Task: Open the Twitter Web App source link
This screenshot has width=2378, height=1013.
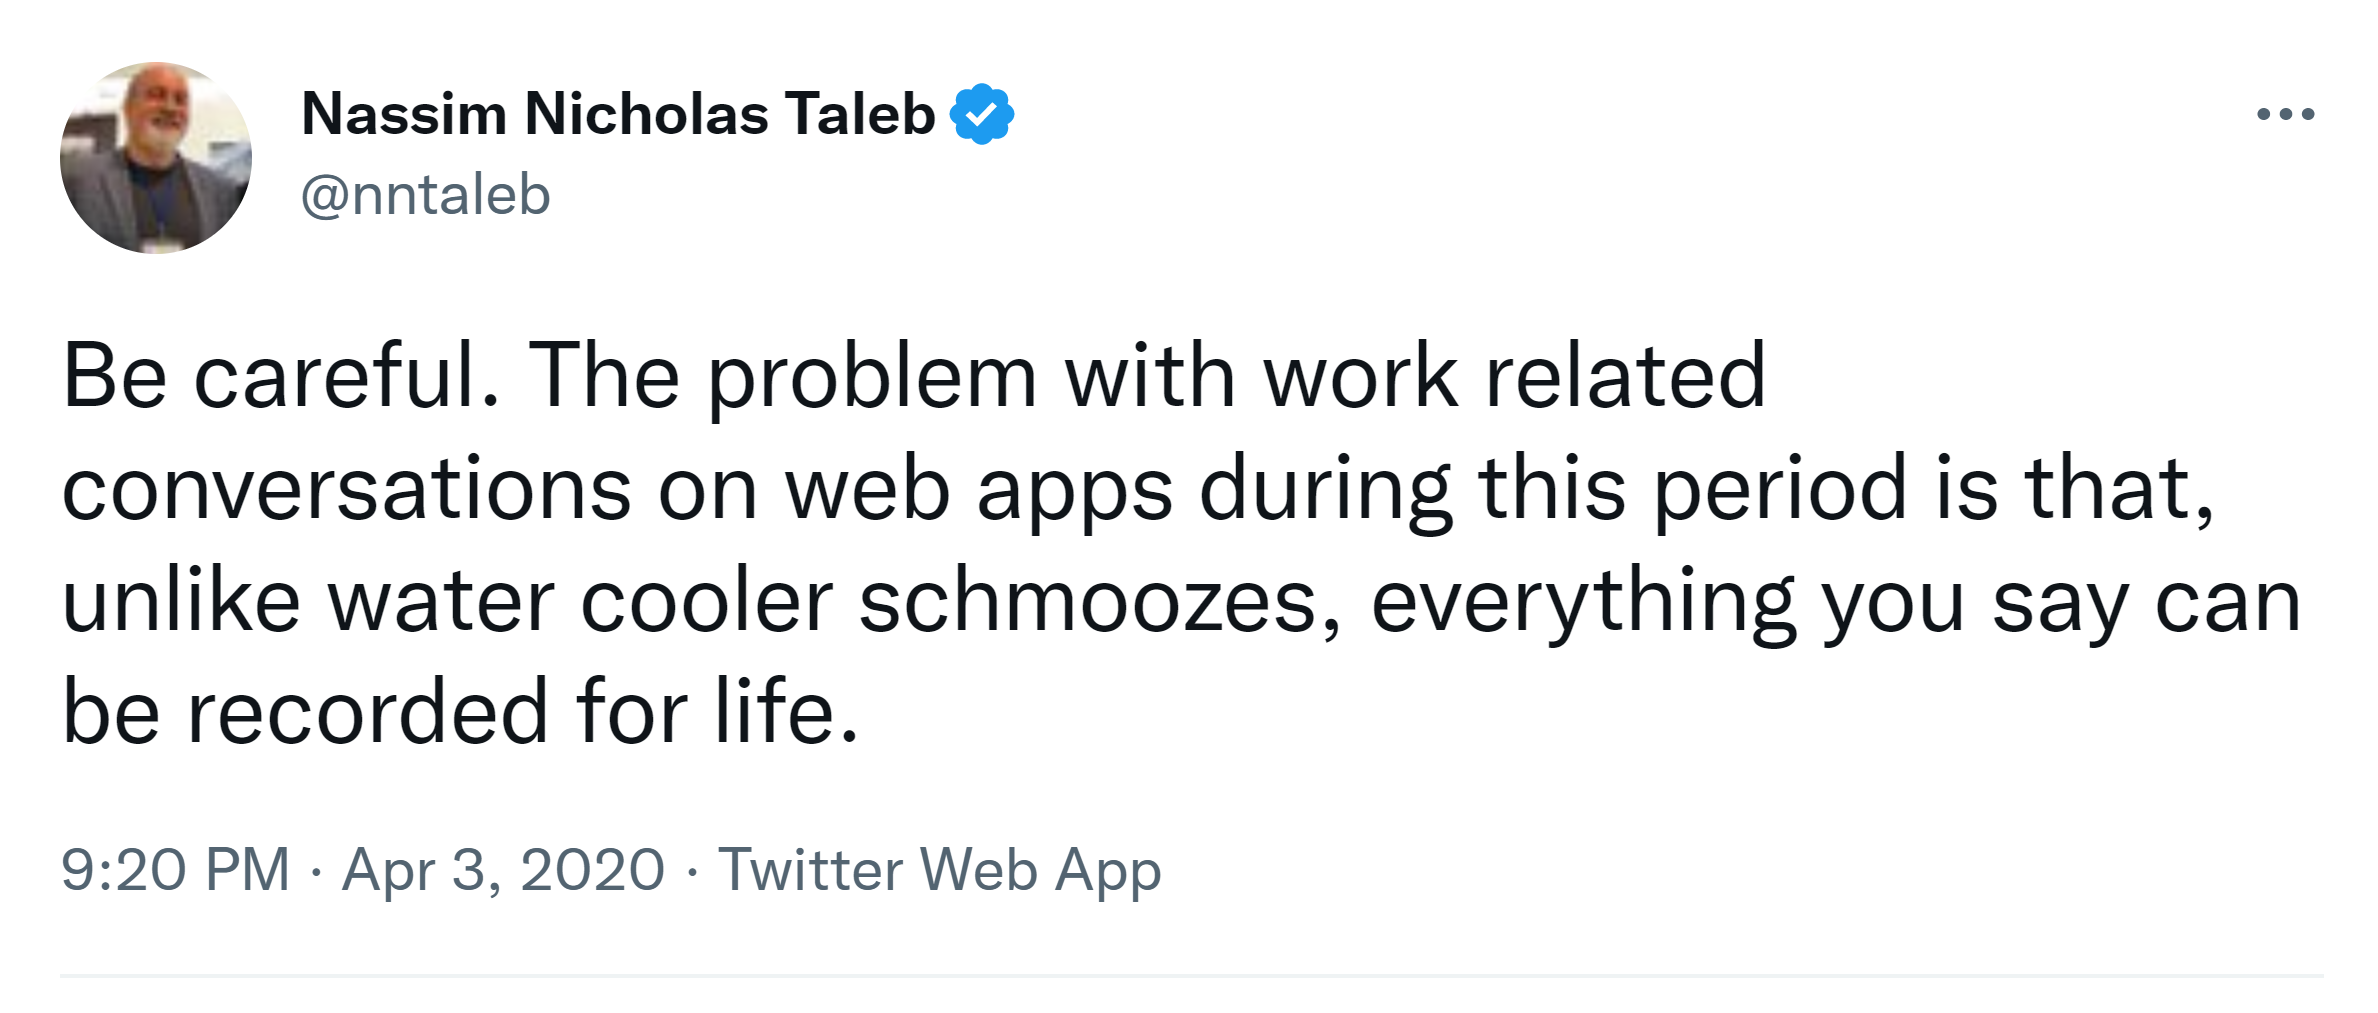Action: [940, 869]
